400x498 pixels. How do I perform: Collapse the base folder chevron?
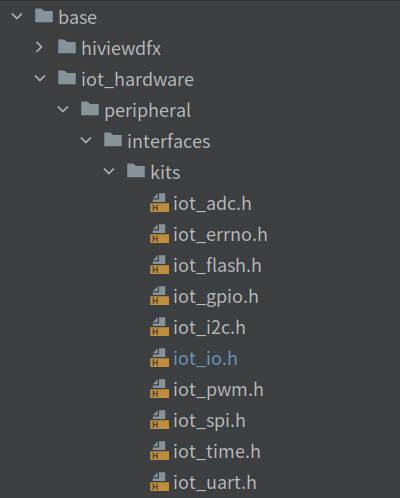pos(17,16)
